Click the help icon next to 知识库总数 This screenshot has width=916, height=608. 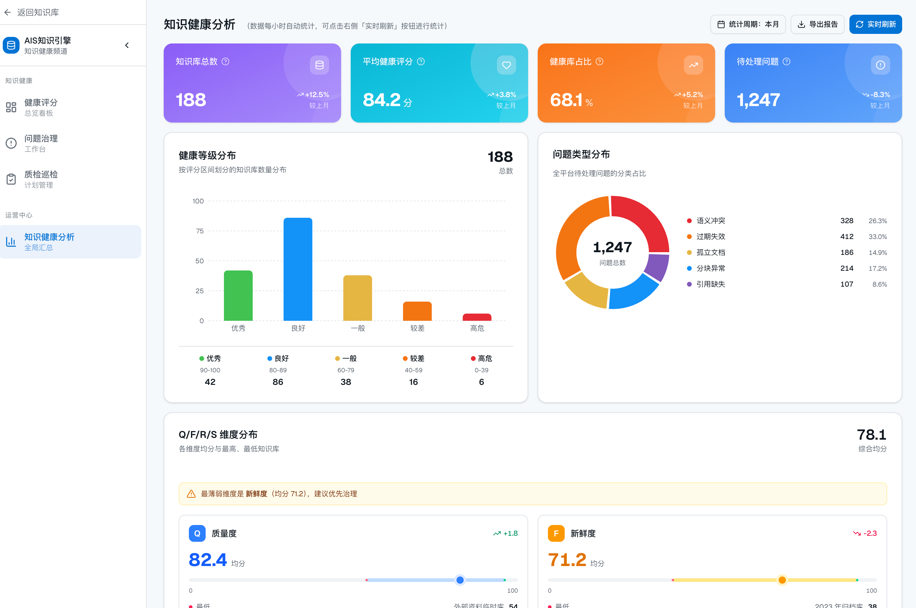225,61
